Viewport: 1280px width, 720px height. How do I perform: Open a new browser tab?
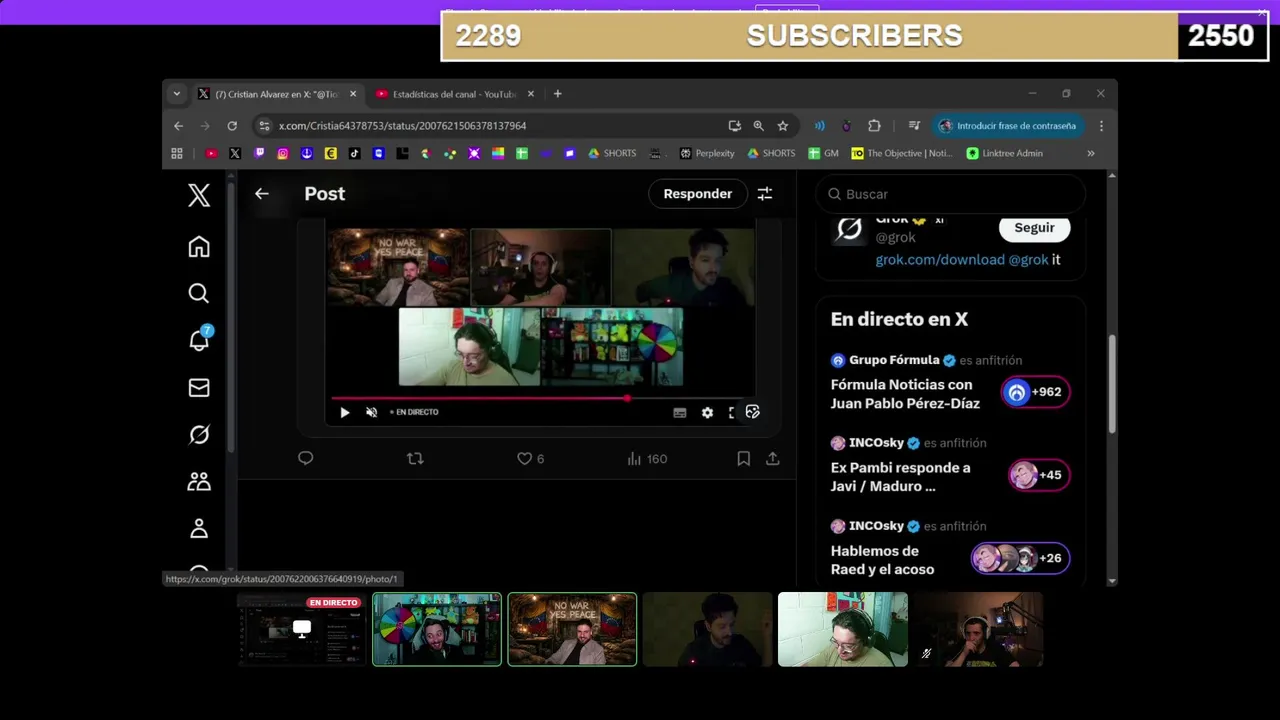(558, 94)
